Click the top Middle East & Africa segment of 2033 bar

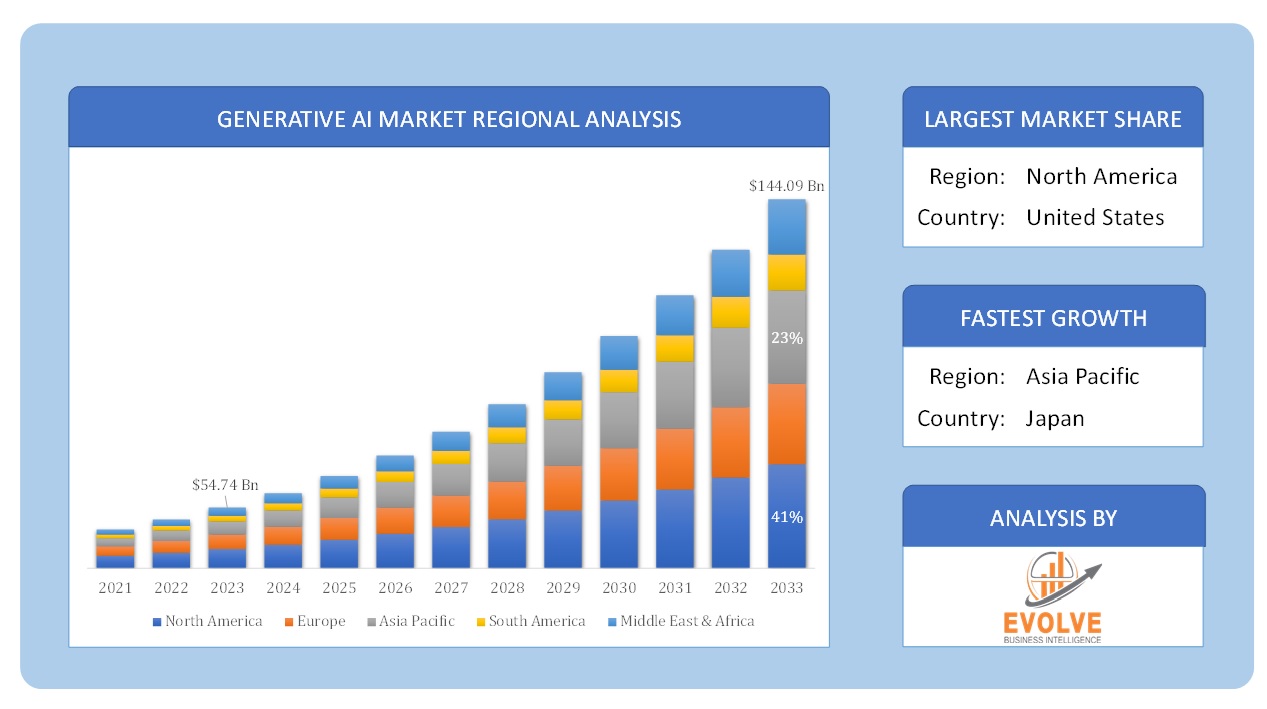coord(787,227)
